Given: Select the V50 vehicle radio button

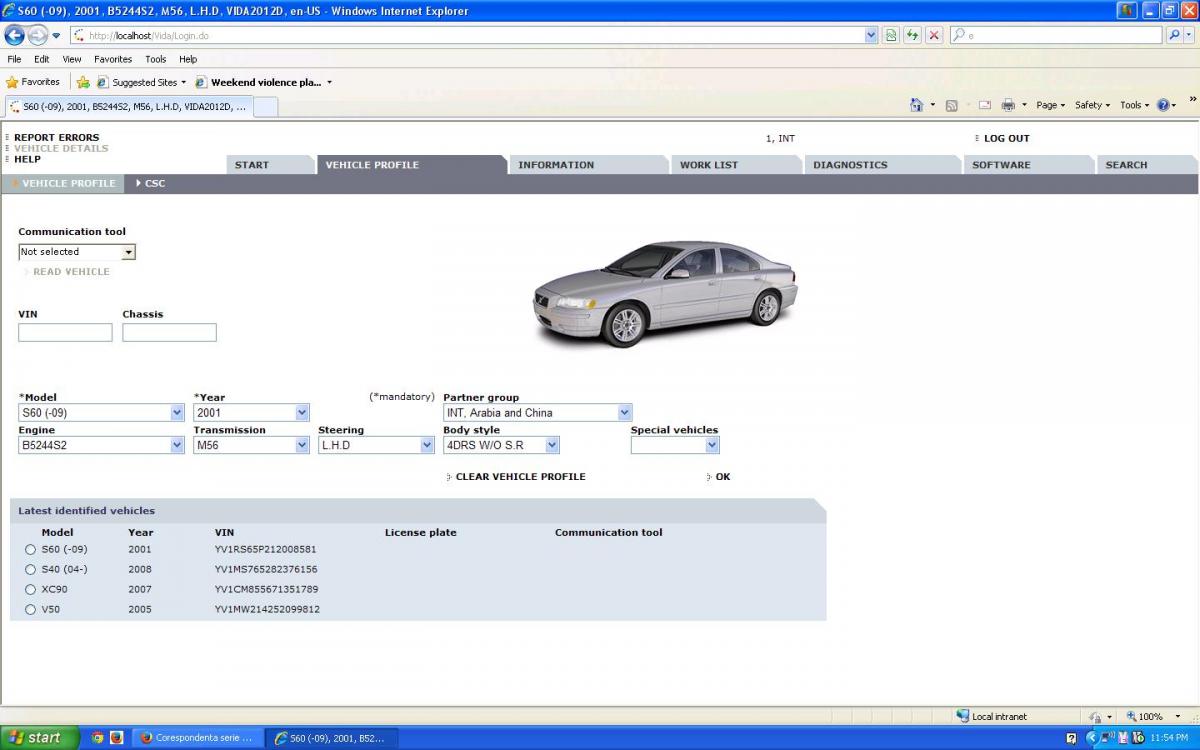Looking at the screenshot, I should coord(30,610).
